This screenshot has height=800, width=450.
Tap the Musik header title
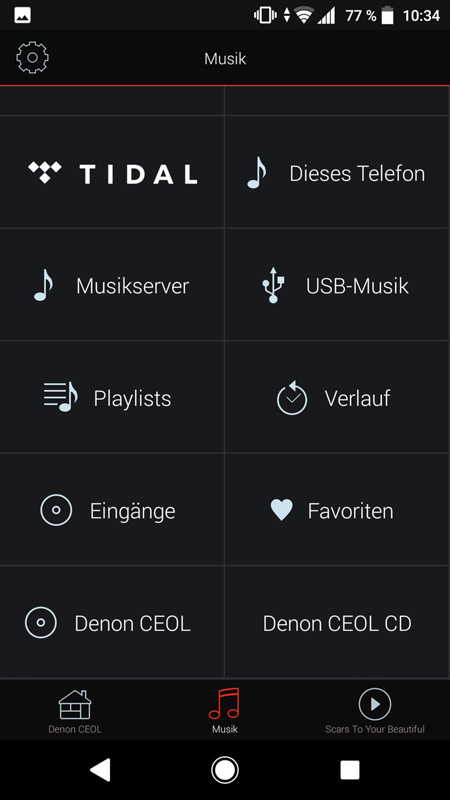tap(225, 59)
